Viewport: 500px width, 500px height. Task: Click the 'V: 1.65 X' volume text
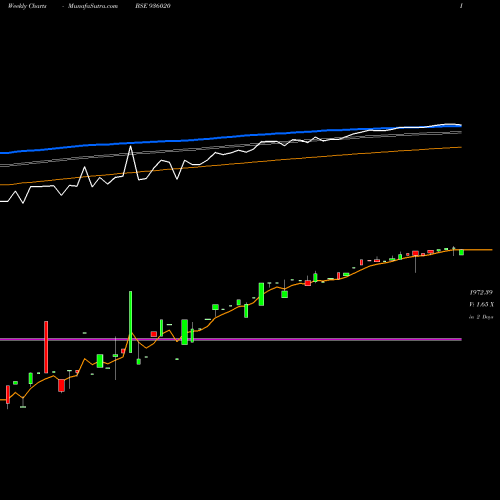click(x=481, y=305)
